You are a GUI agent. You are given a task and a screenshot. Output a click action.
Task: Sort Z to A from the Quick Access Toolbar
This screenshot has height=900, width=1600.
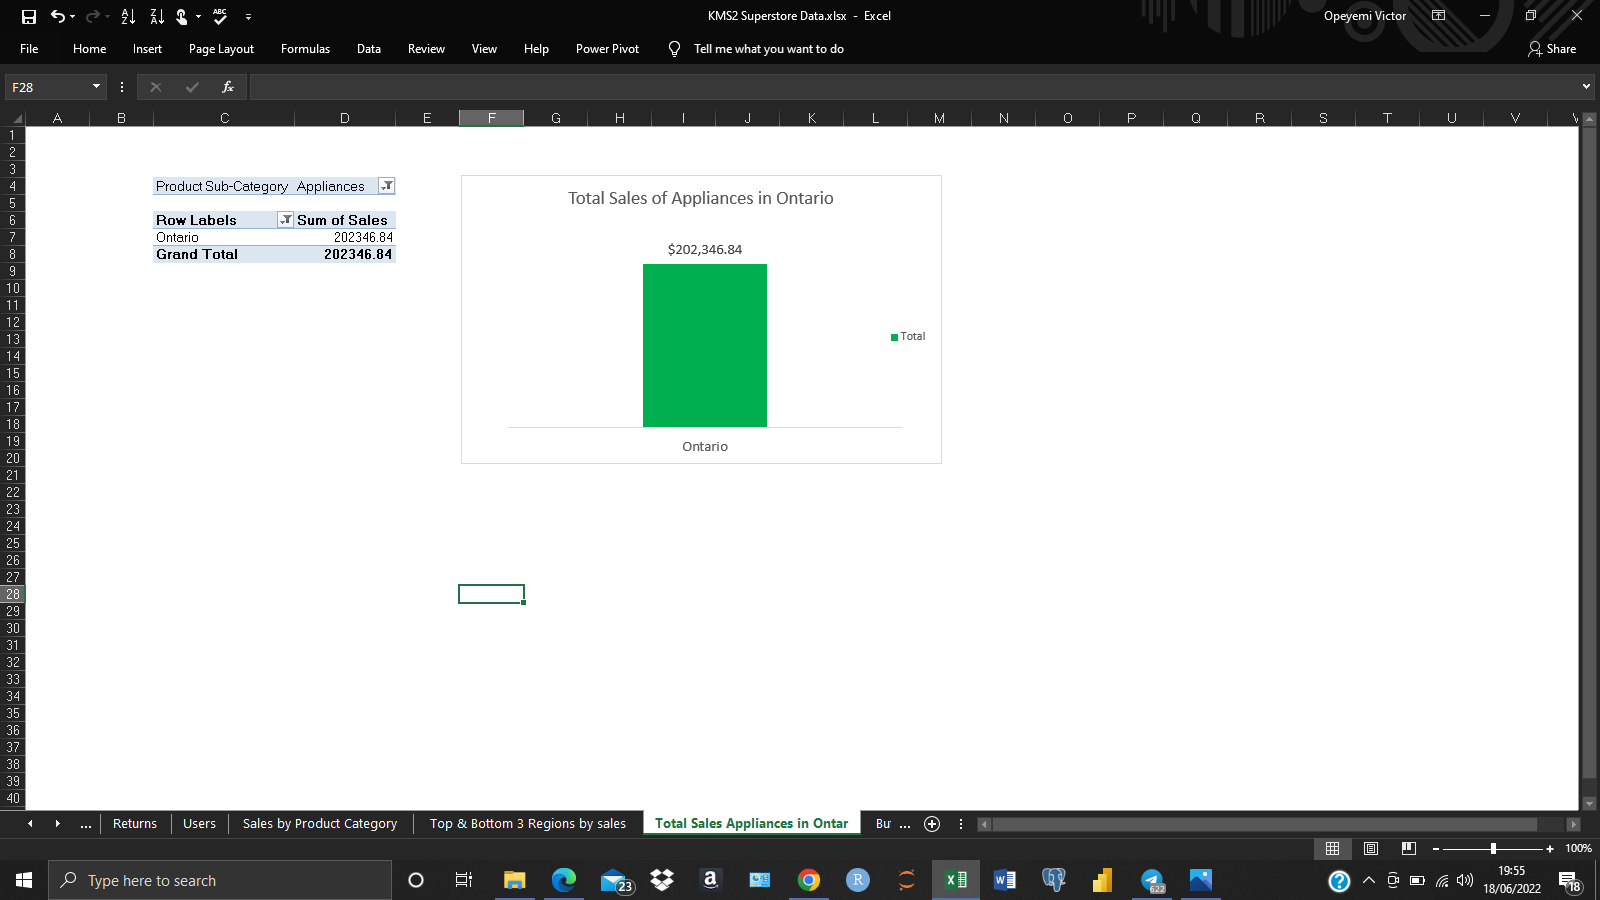point(156,16)
